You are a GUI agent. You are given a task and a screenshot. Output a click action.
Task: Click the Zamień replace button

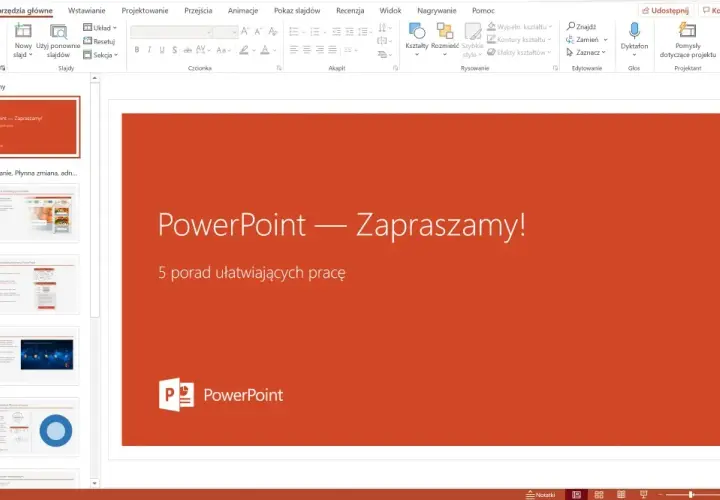583,39
